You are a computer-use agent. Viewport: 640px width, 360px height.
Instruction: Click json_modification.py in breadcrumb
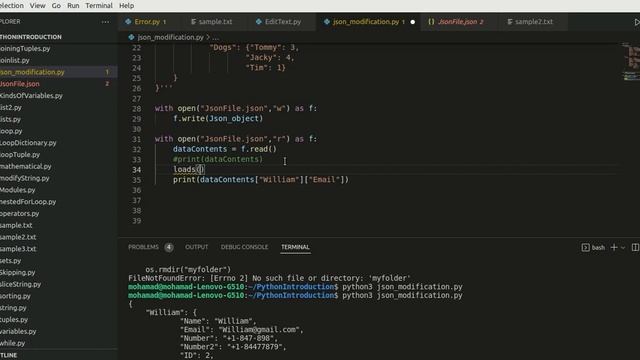pyautogui.click(x=170, y=37)
